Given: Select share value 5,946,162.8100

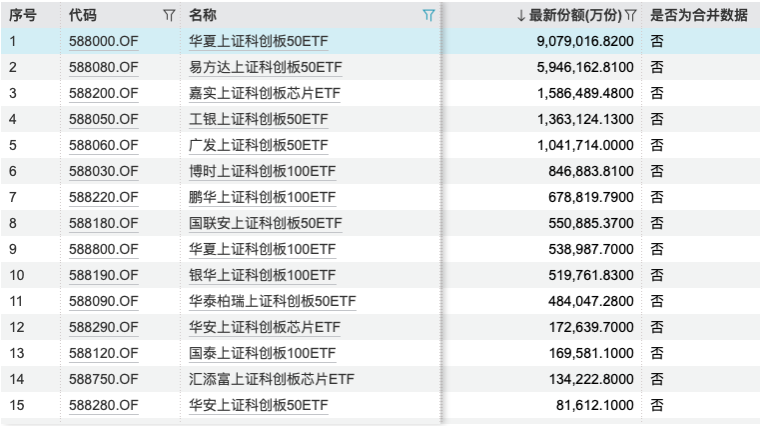Looking at the screenshot, I should [585, 67].
